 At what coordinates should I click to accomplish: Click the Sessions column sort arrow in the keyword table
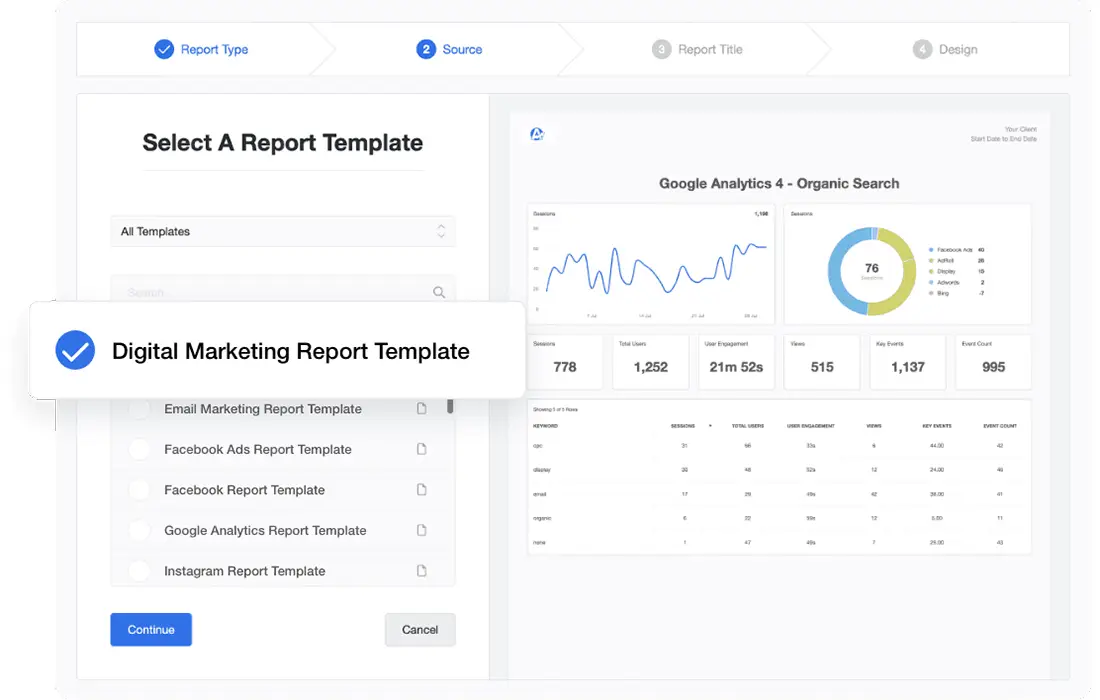pyautogui.click(x=710, y=425)
